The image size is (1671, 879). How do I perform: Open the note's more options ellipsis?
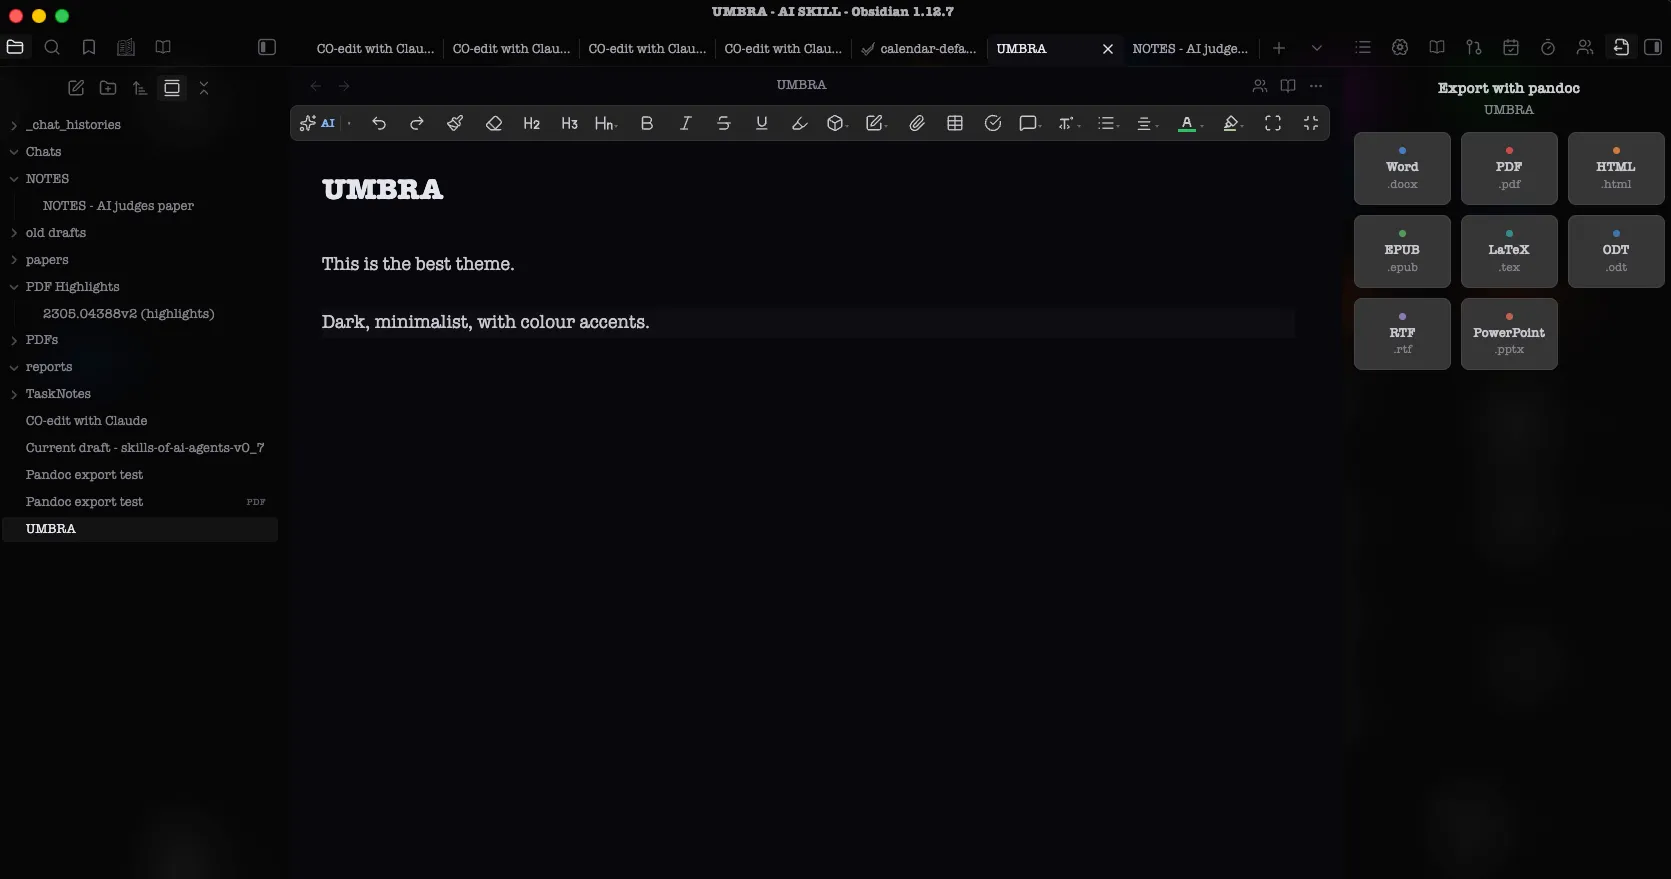[1316, 86]
